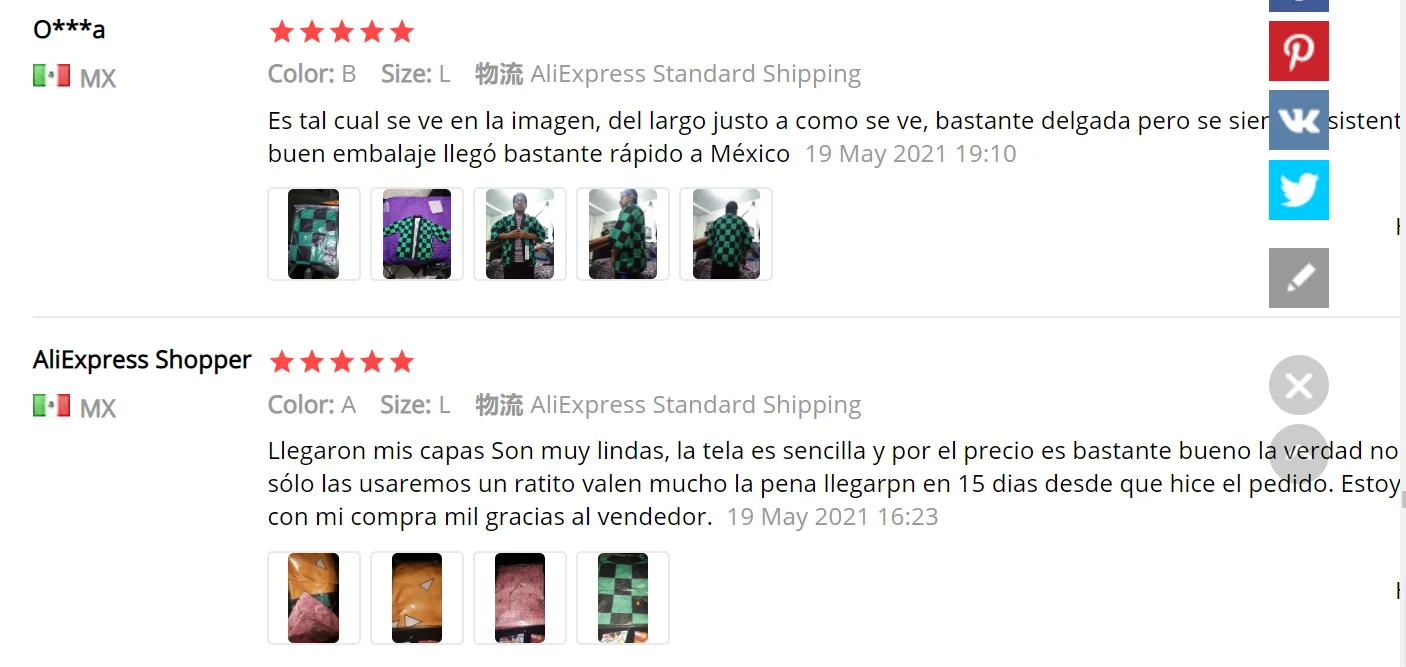The image size is (1406, 667).
Task: Open AliExpress Shopper's green checkered cape photo
Action: tap(623, 598)
